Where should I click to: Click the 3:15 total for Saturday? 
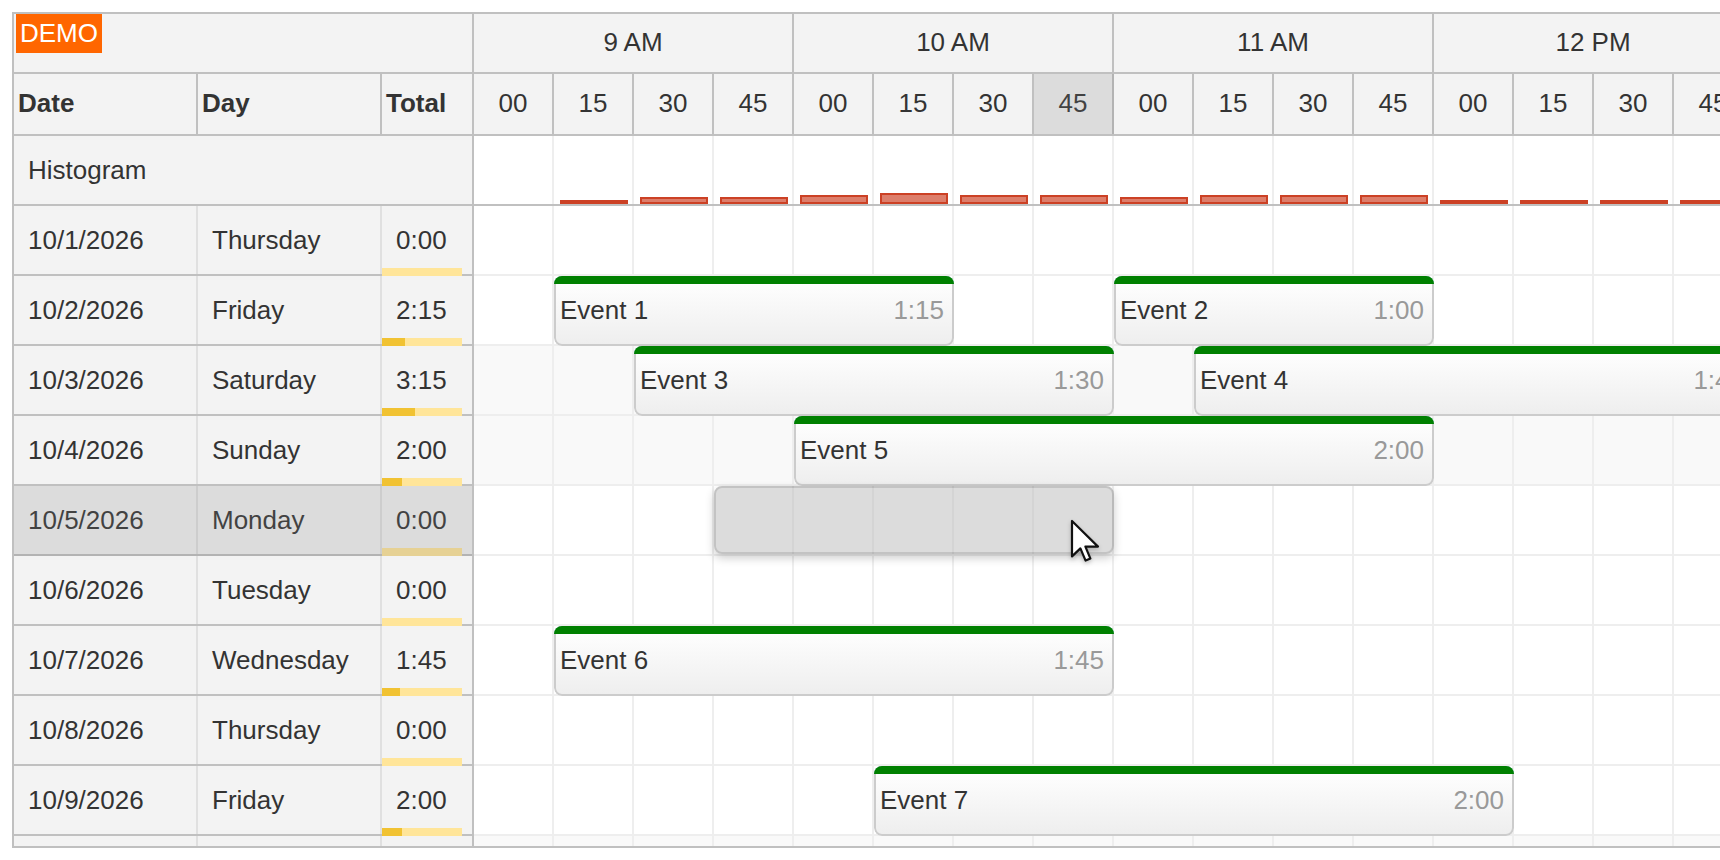click(427, 380)
